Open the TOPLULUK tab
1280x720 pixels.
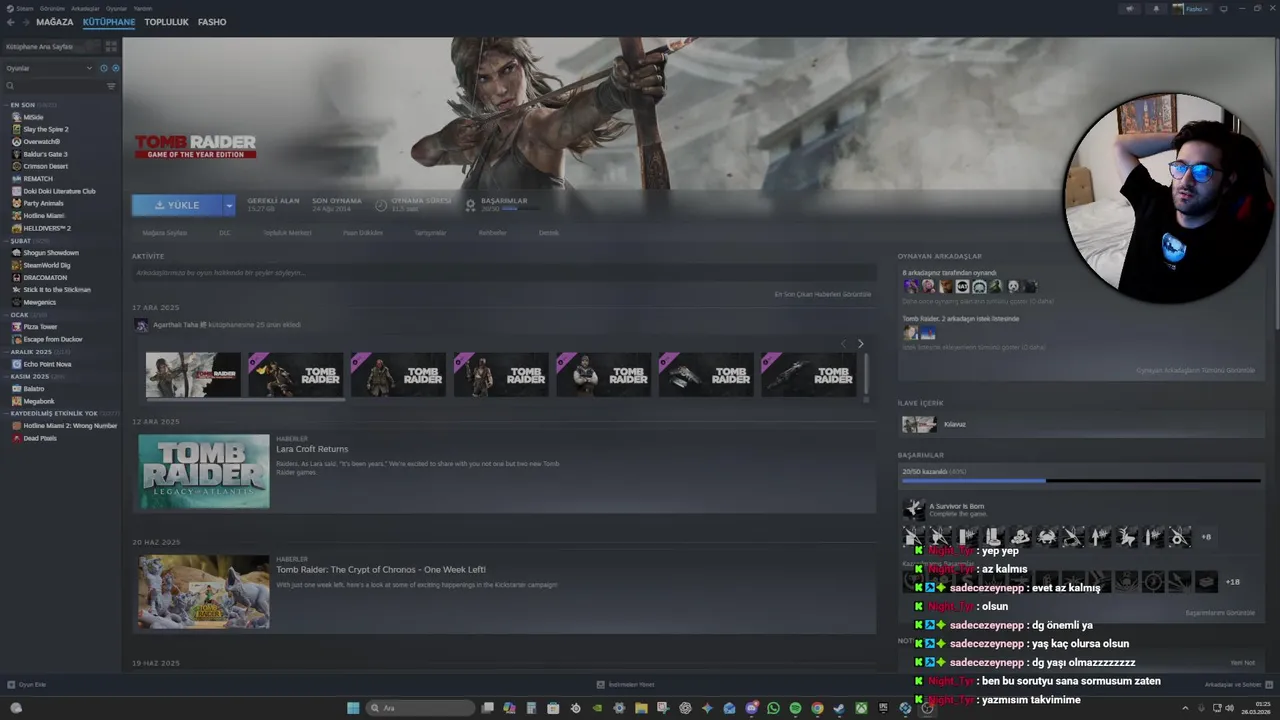pos(166,22)
